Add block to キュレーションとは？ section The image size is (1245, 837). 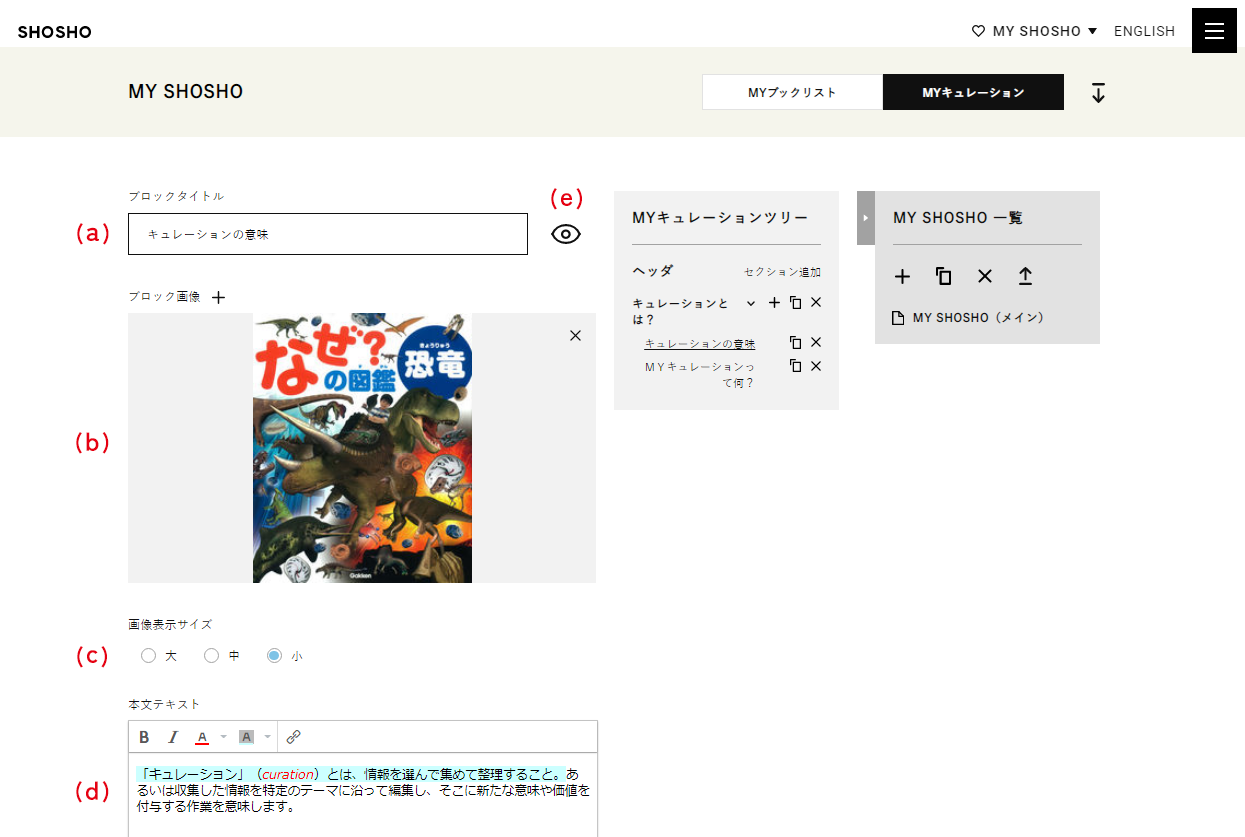pyautogui.click(x=774, y=302)
